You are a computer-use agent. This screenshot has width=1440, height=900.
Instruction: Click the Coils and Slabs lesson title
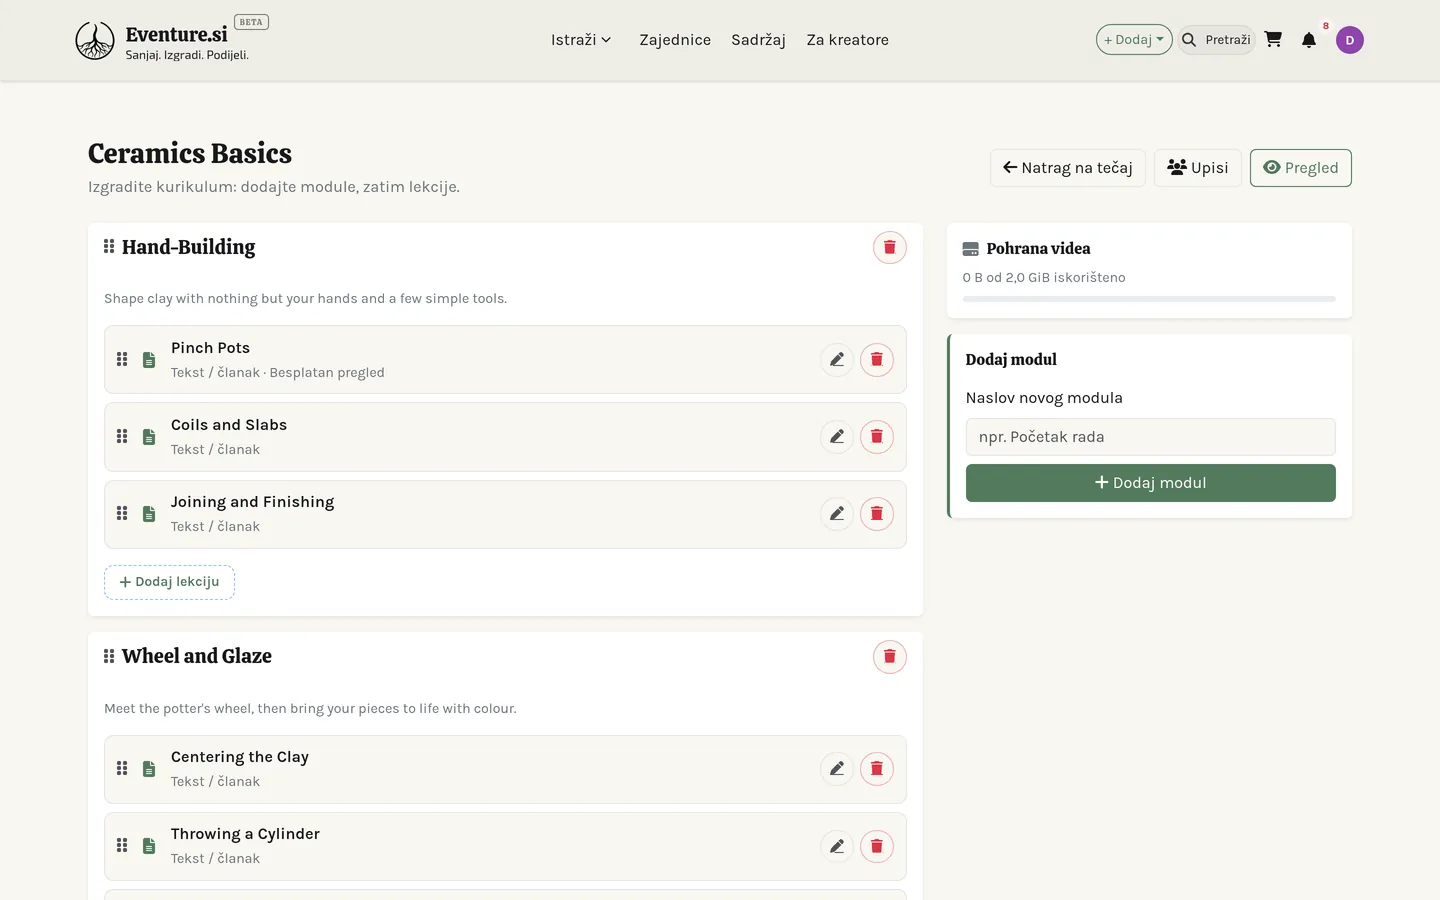229,425
